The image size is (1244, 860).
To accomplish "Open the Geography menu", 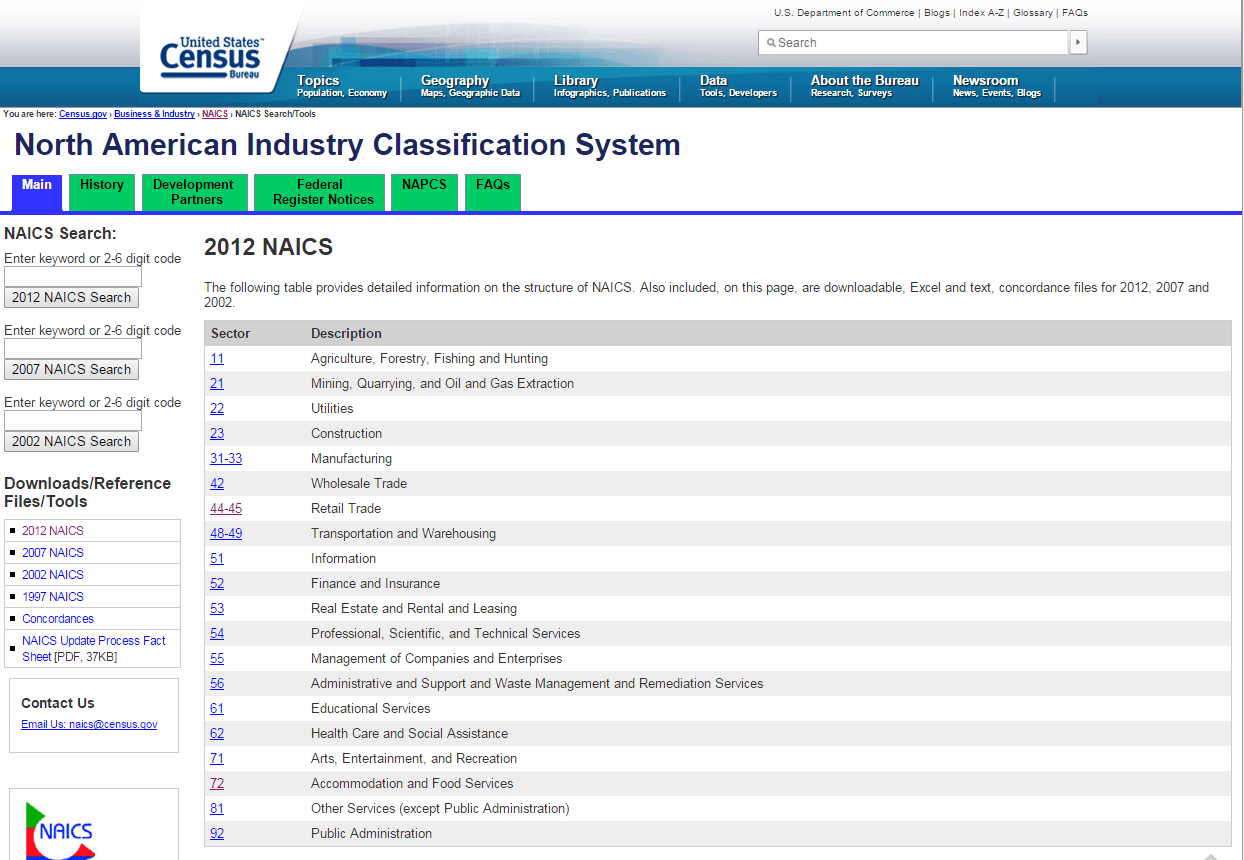I will pyautogui.click(x=470, y=86).
